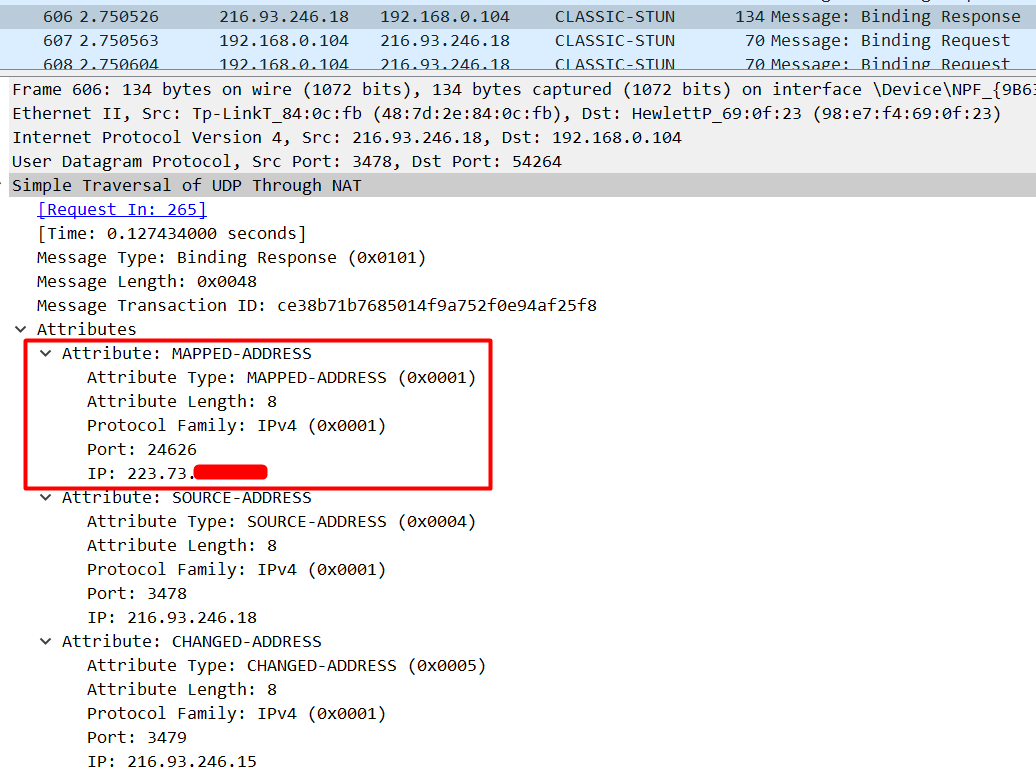Select Attribute Type: SOURCE-ADDRESS (0x0004) line

tap(281, 522)
